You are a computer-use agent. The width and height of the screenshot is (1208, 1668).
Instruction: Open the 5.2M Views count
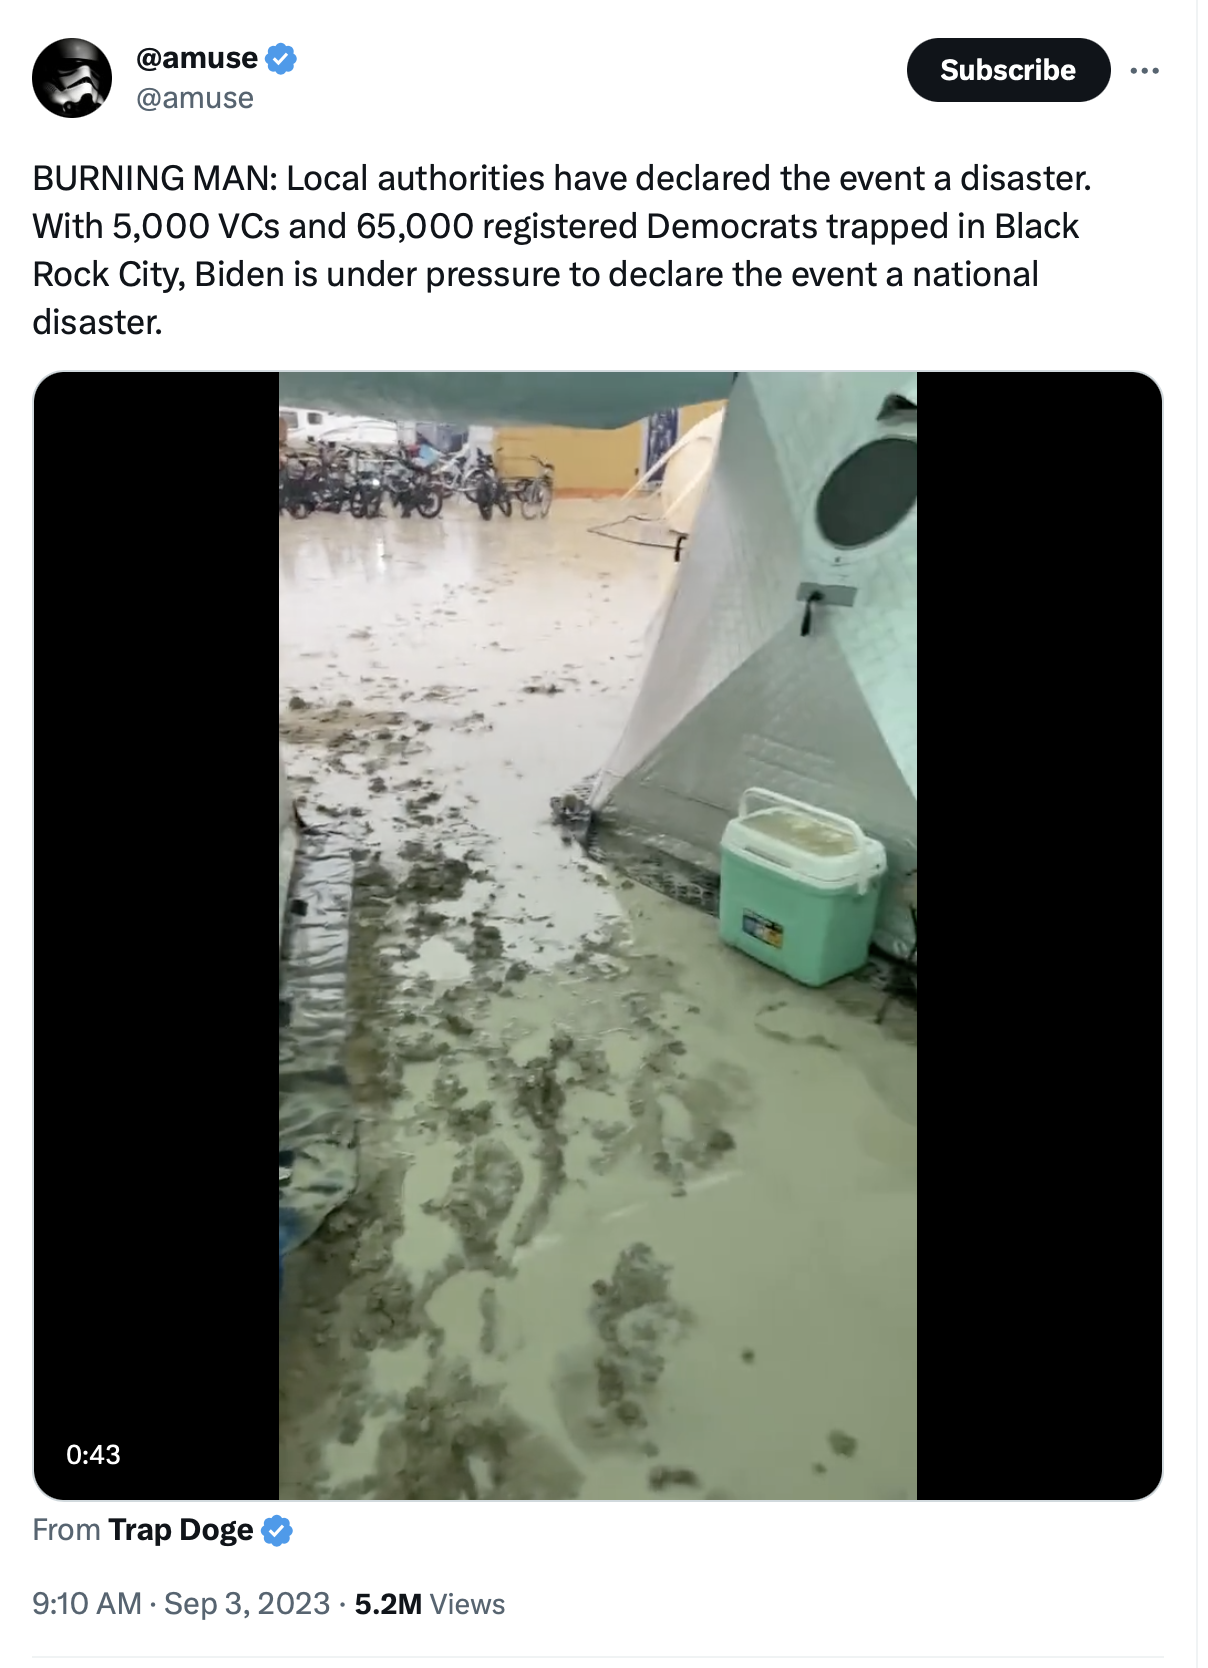click(x=430, y=1603)
